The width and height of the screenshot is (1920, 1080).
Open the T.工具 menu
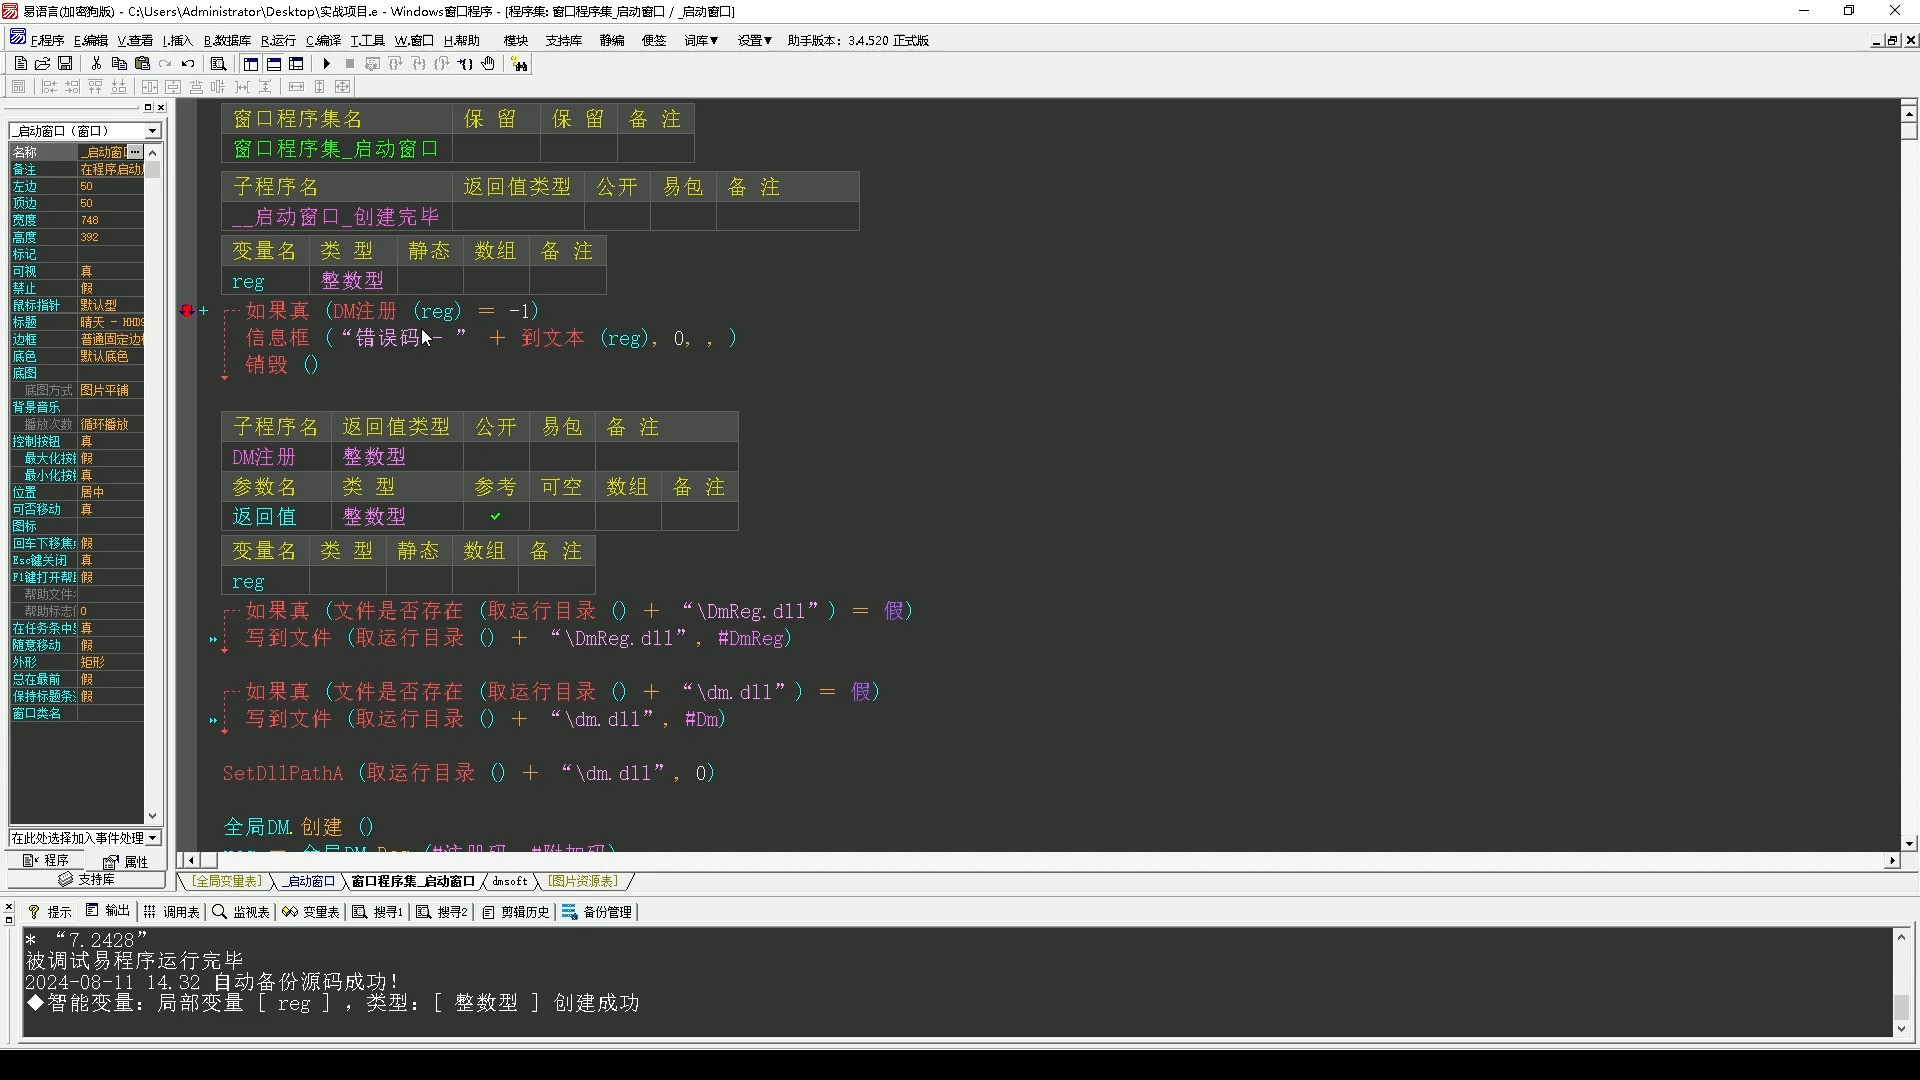[367, 41]
